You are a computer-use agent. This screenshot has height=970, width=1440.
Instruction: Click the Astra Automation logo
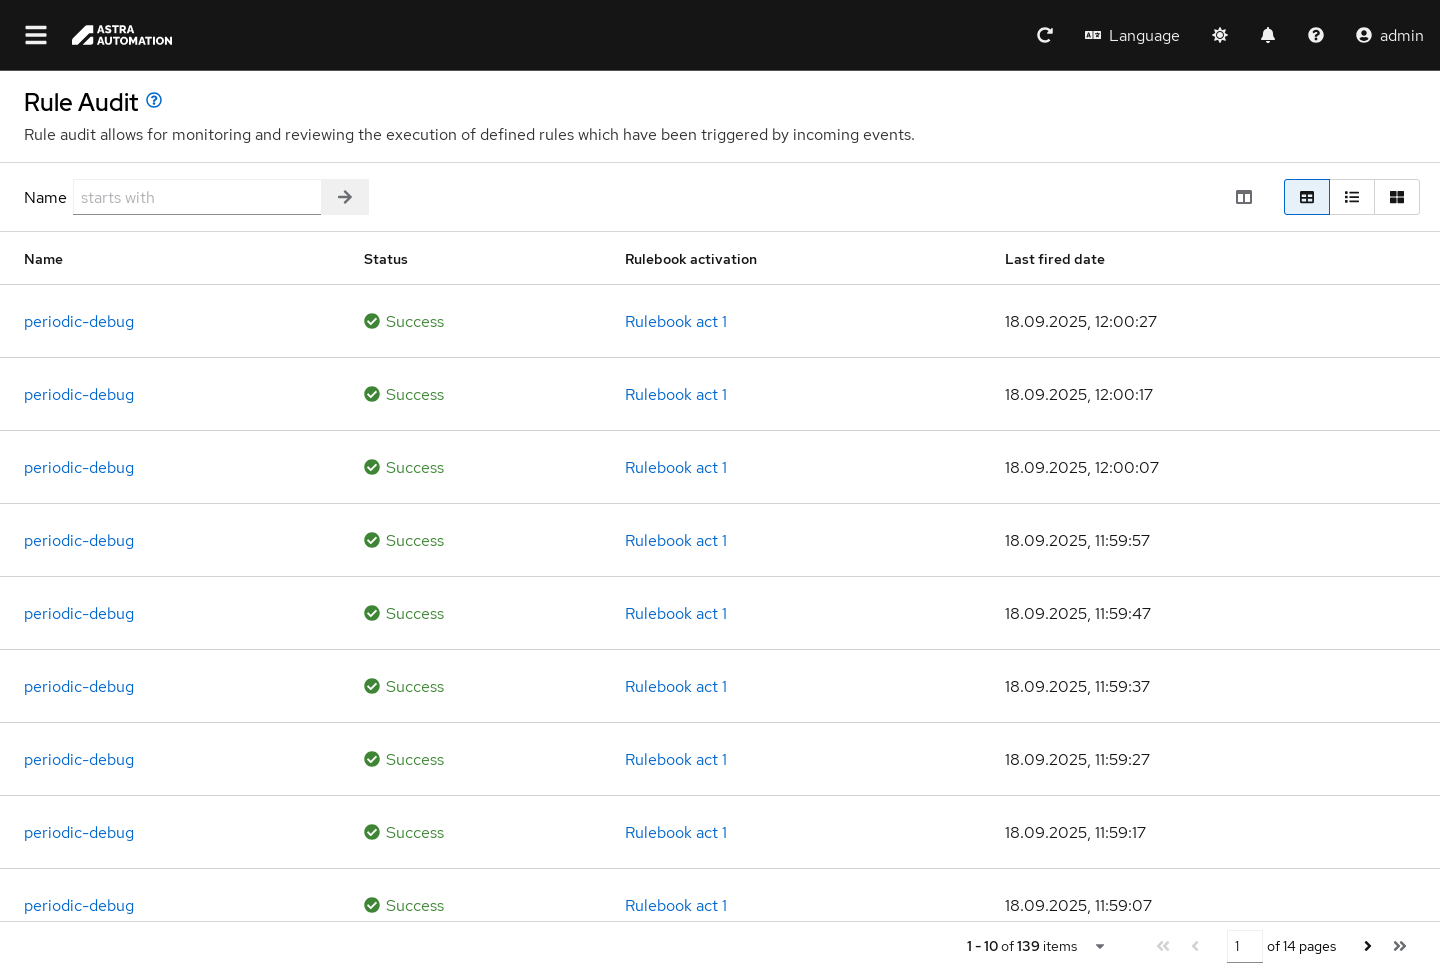click(x=122, y=35)
